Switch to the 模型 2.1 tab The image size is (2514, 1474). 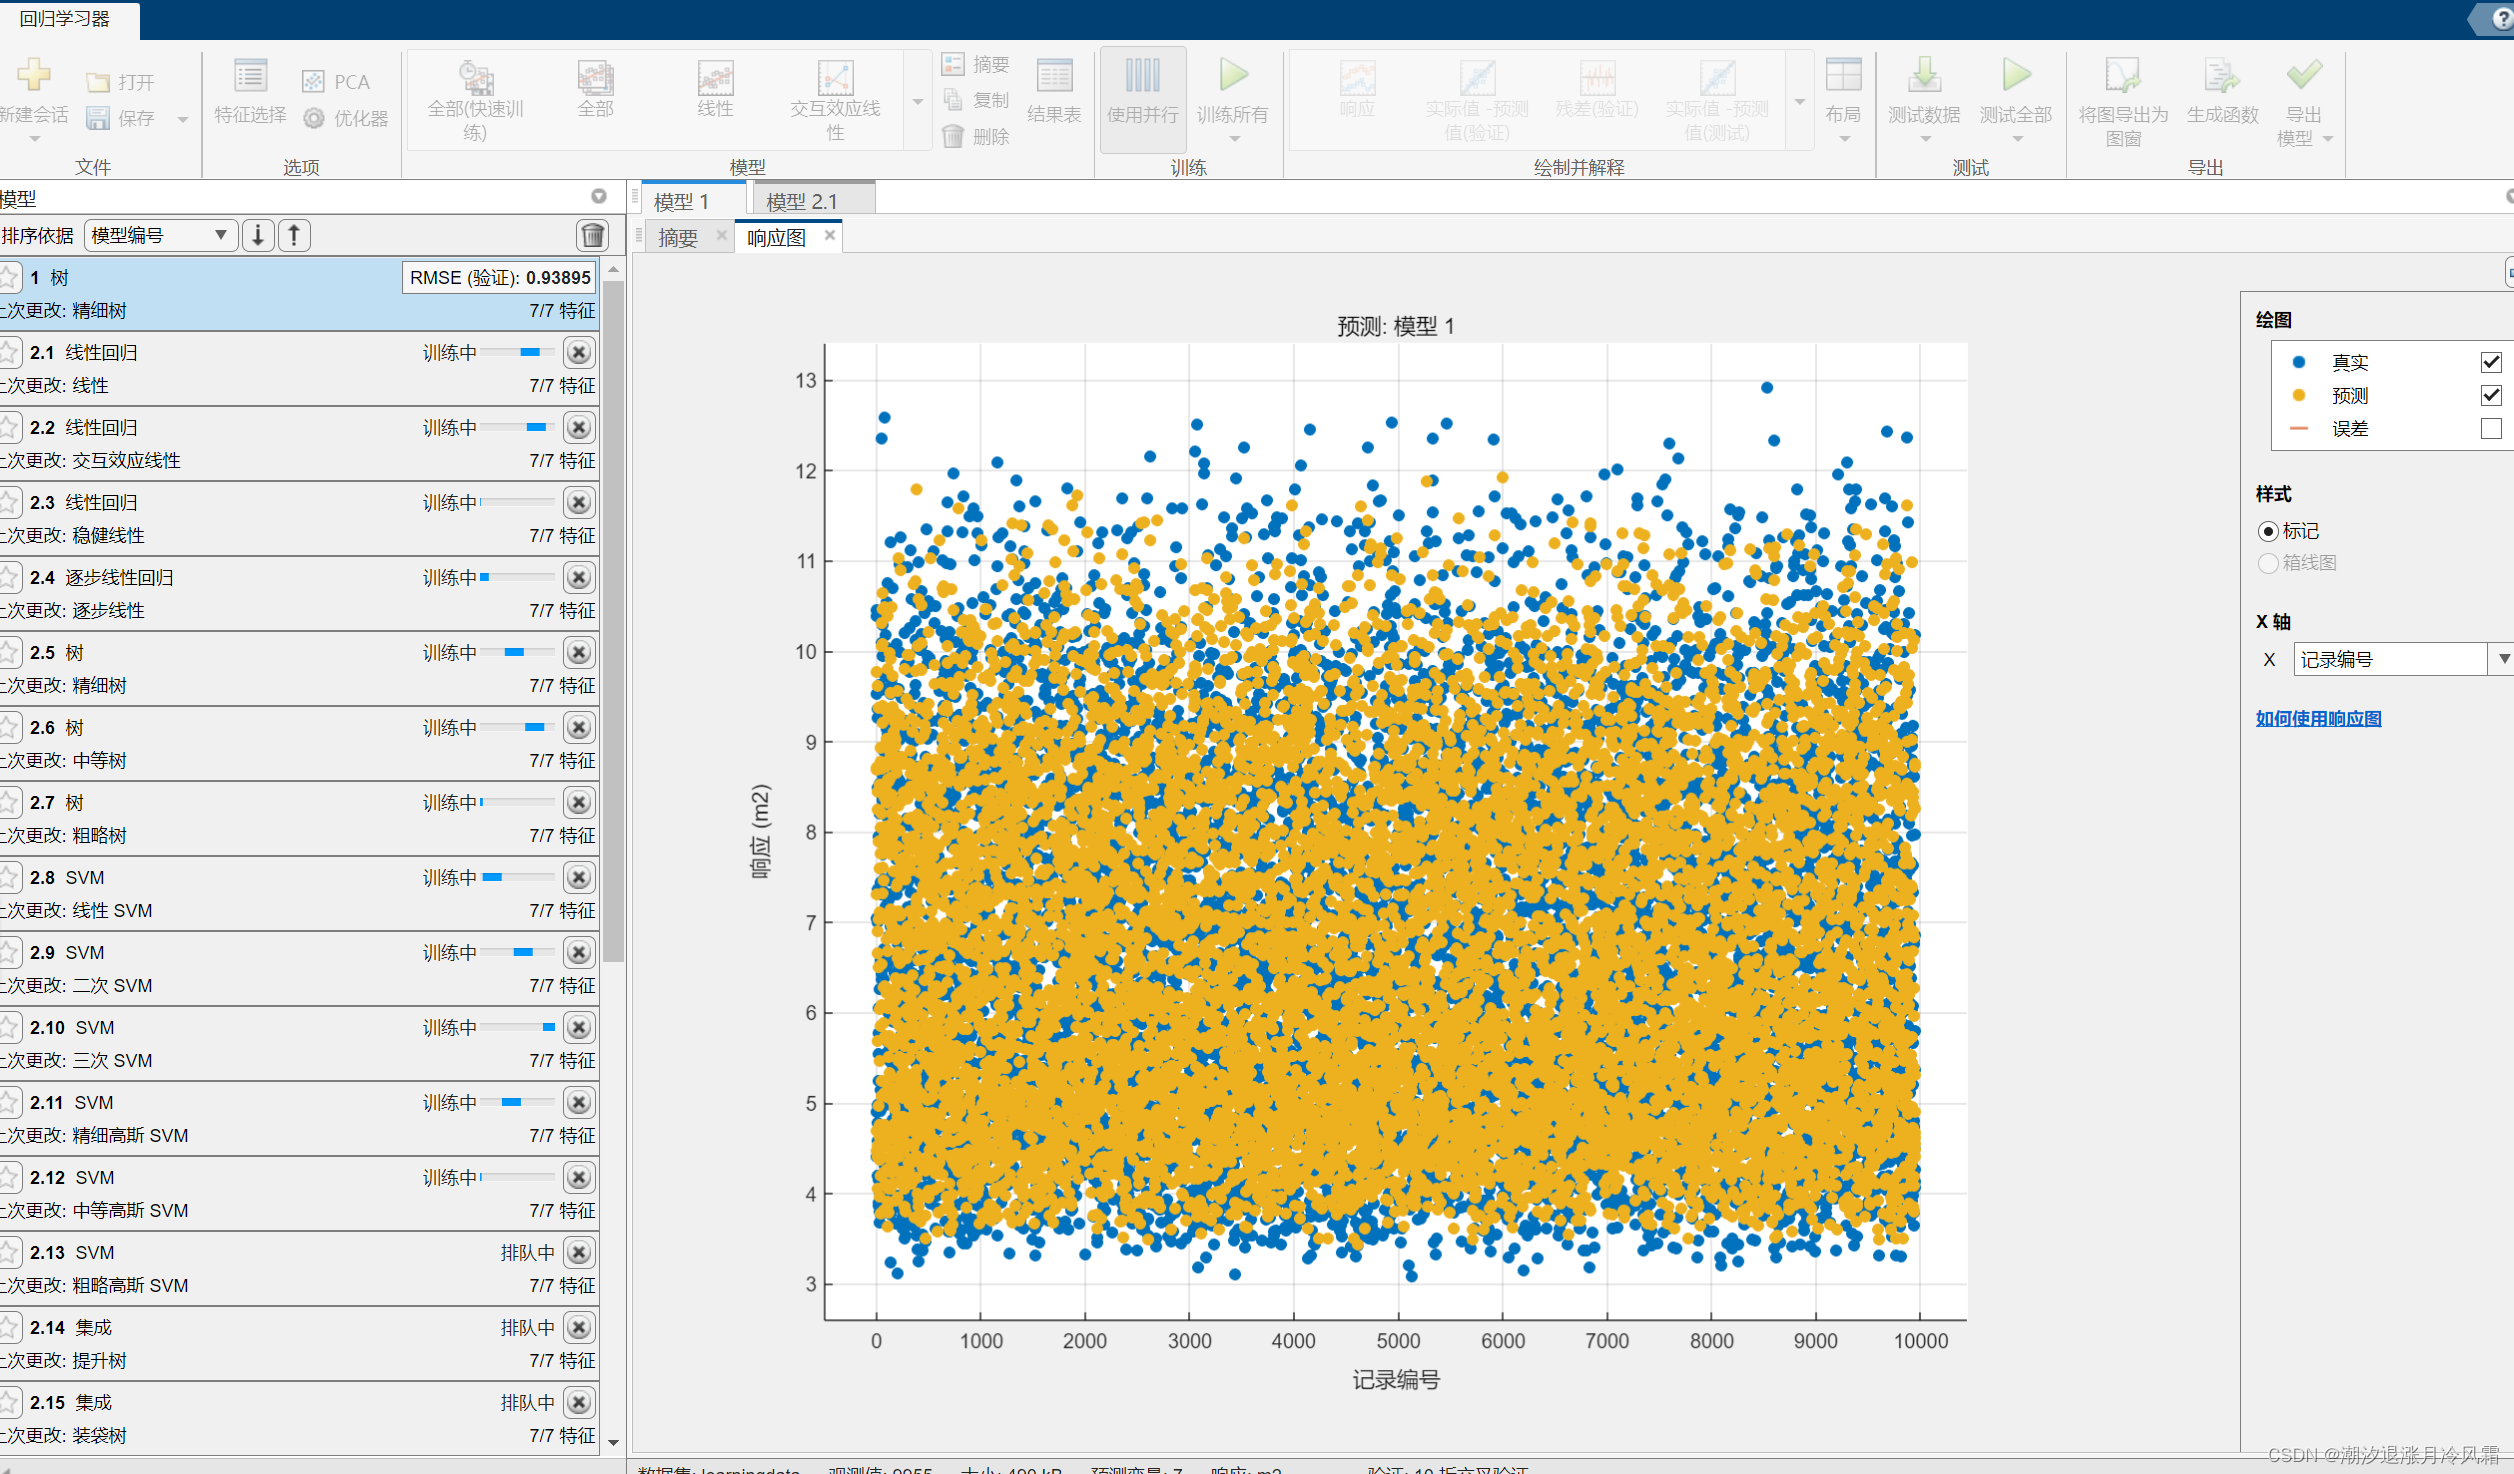pyautogui.click(x=802, y=201)
